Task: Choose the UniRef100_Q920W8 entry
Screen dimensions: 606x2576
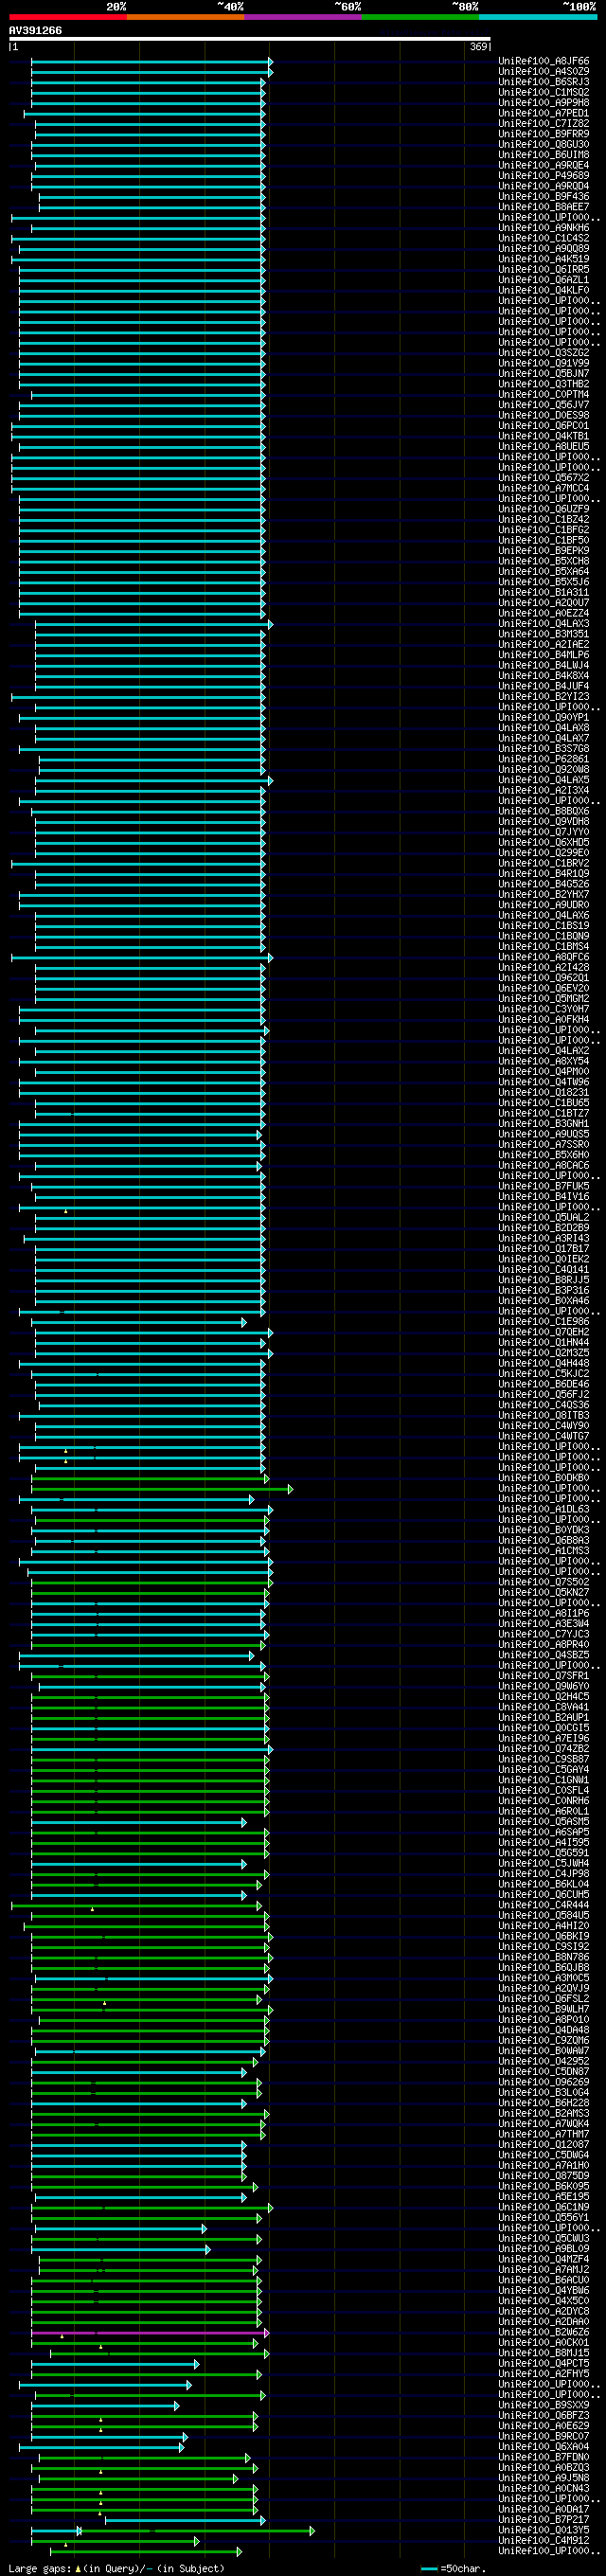Action: click(x=544, y=769)
